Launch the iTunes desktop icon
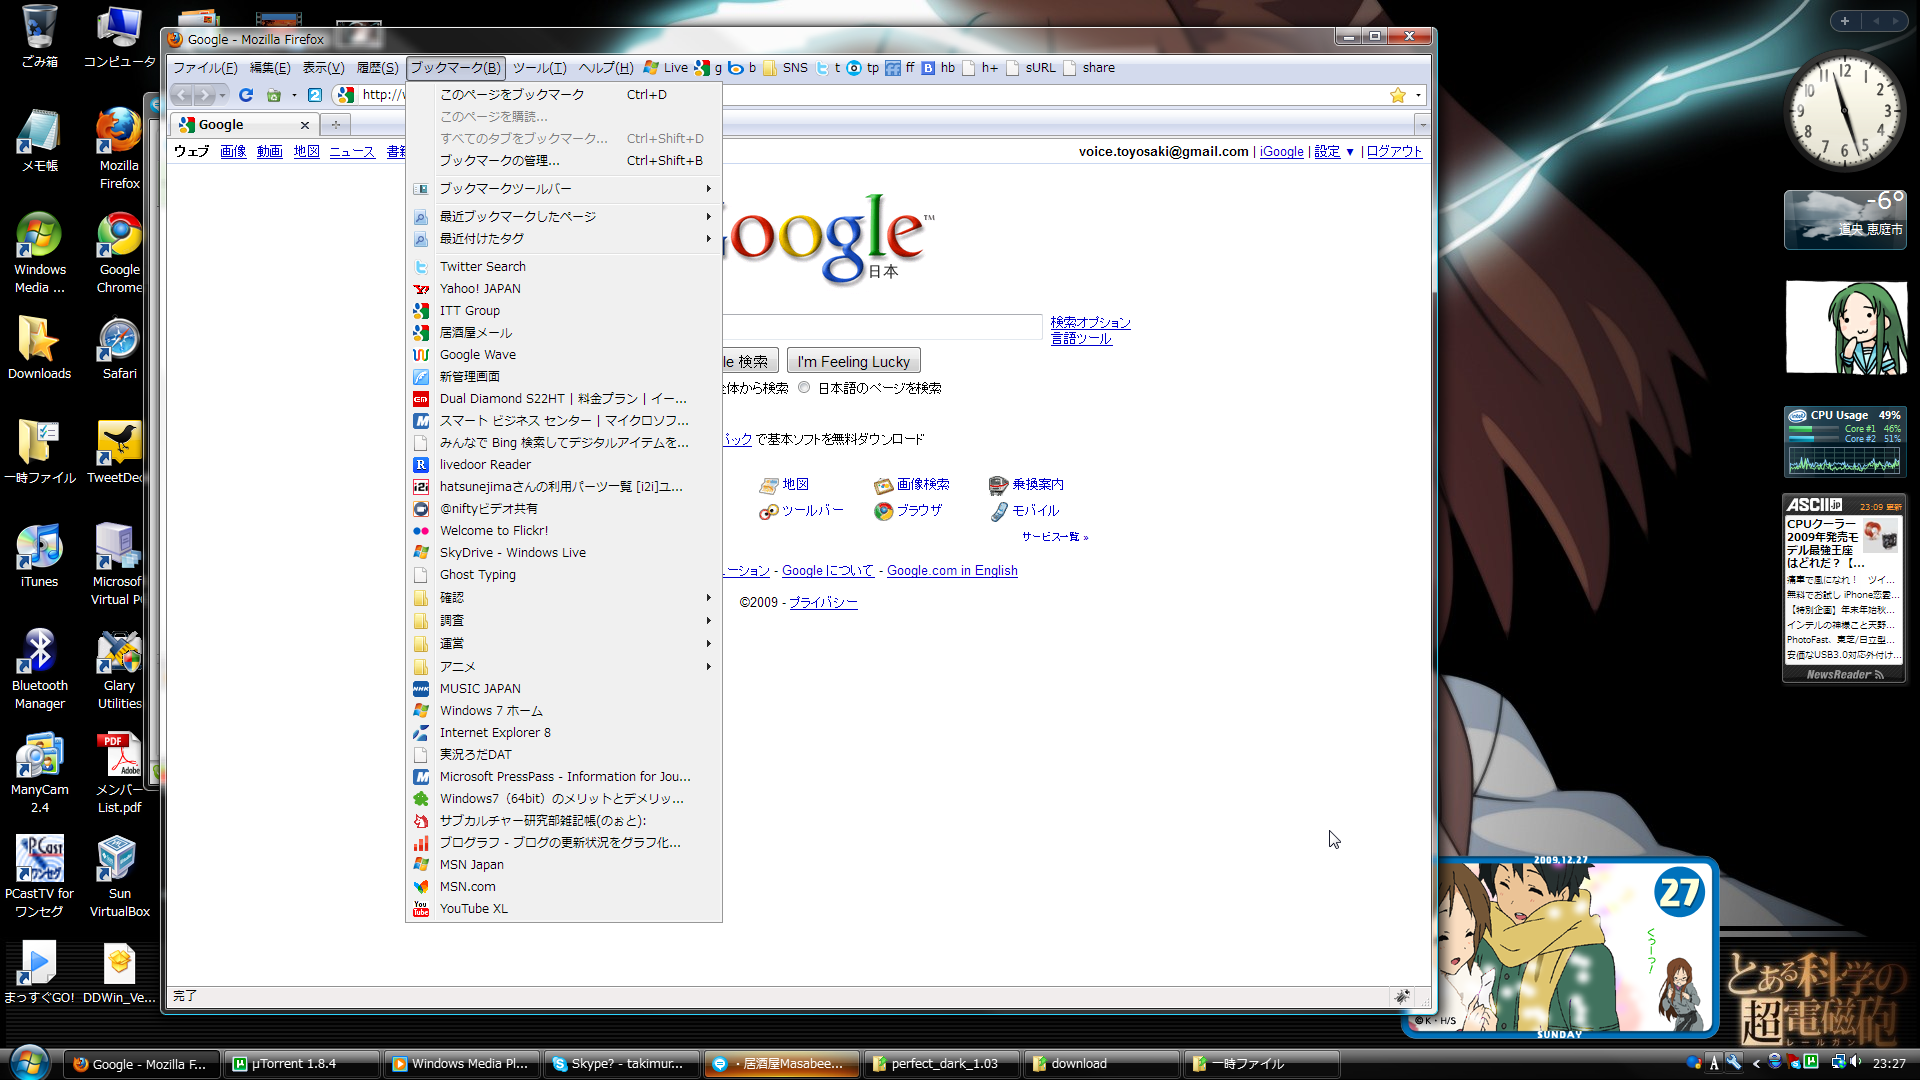1920x1080 pixels. coord(39,556)
